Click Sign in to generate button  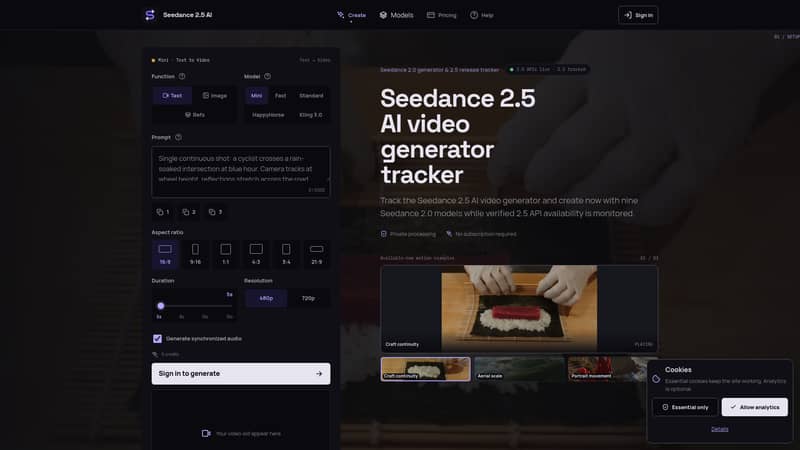[241, 373]
